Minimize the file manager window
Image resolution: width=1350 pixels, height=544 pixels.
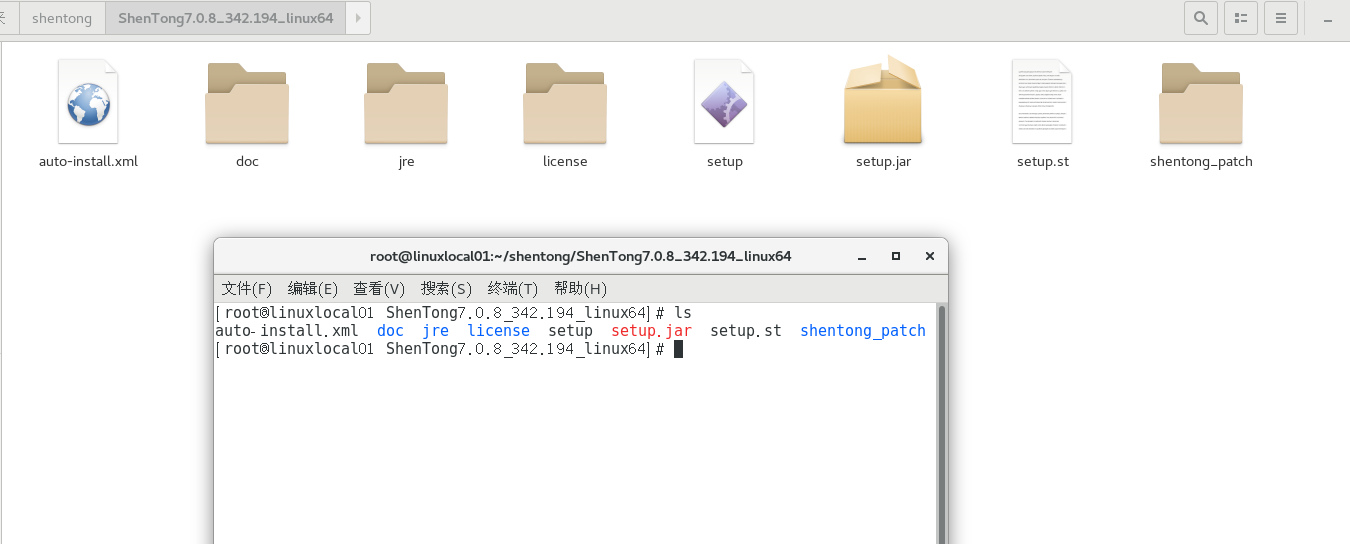click(x=1328, y=18)
